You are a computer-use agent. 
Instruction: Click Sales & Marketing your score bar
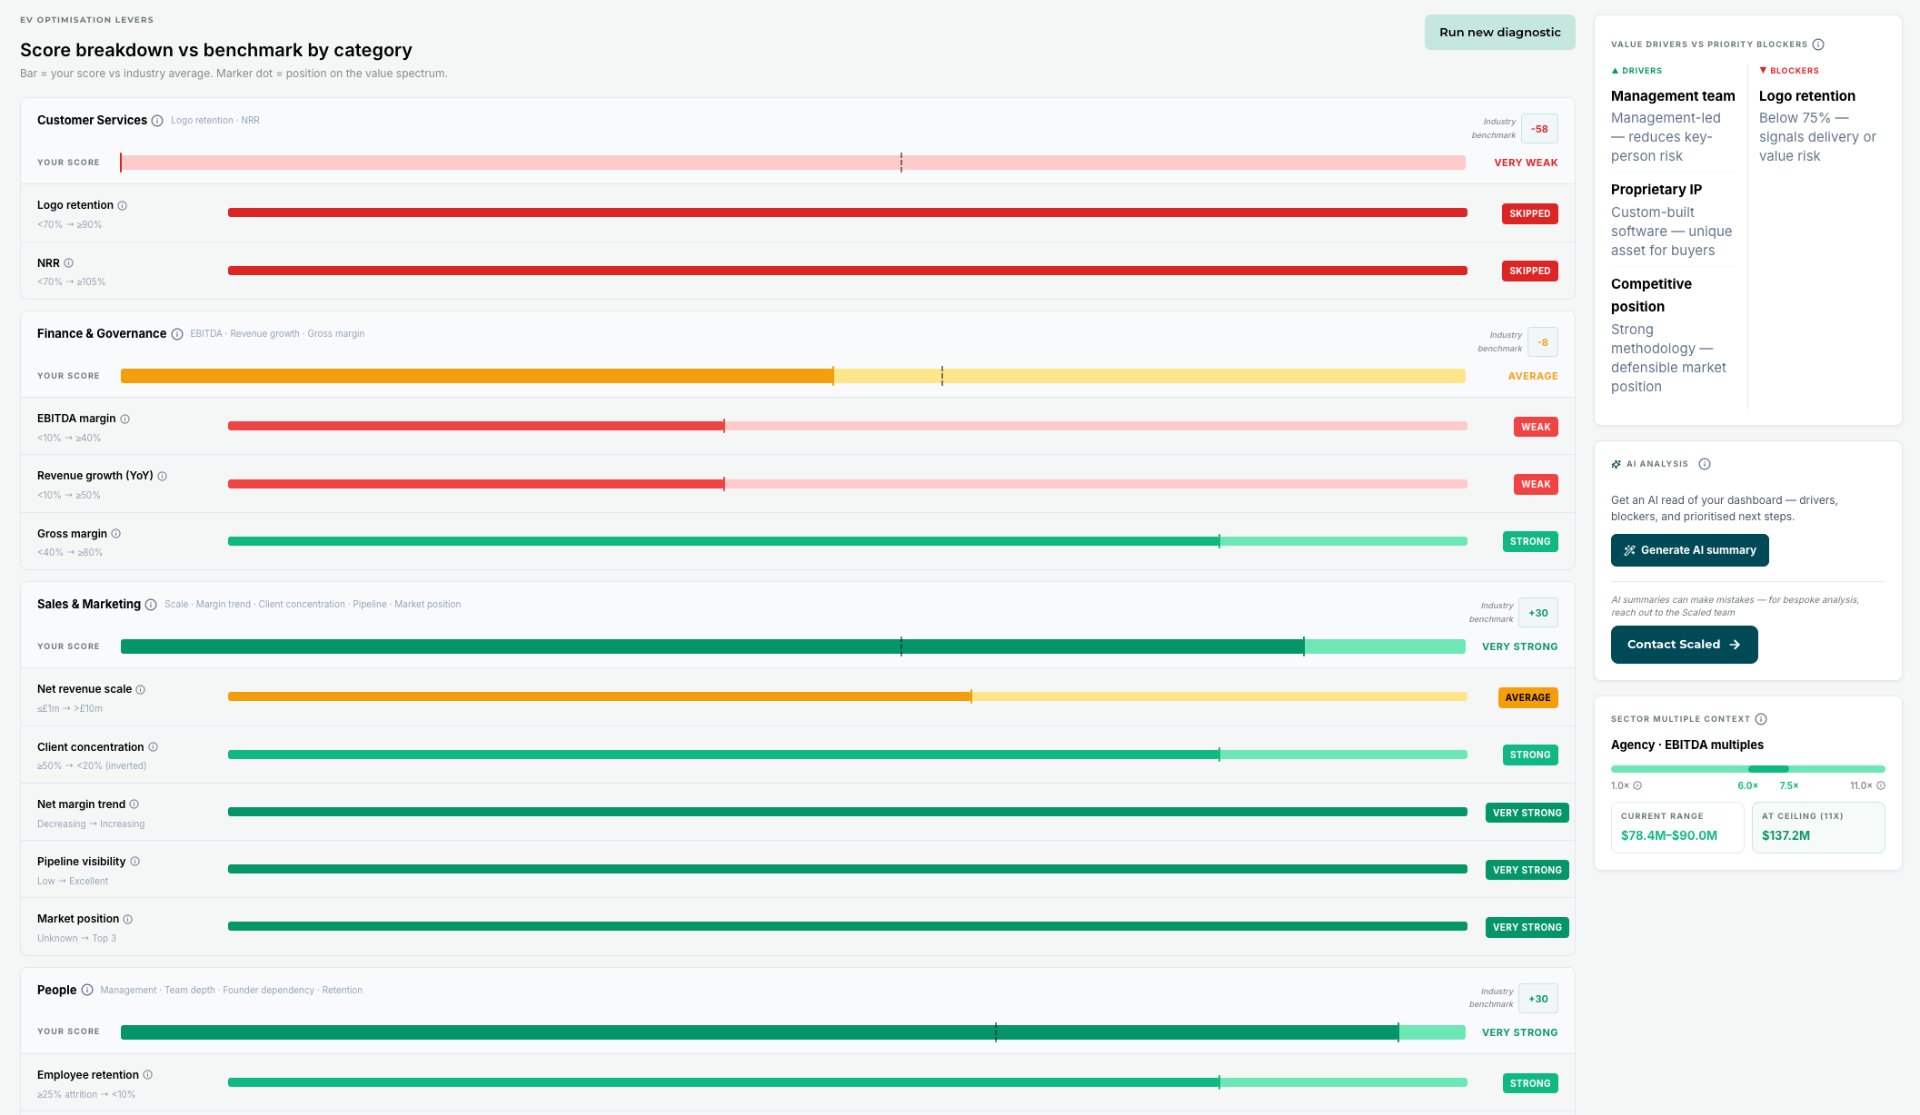[x=793, y=647]
